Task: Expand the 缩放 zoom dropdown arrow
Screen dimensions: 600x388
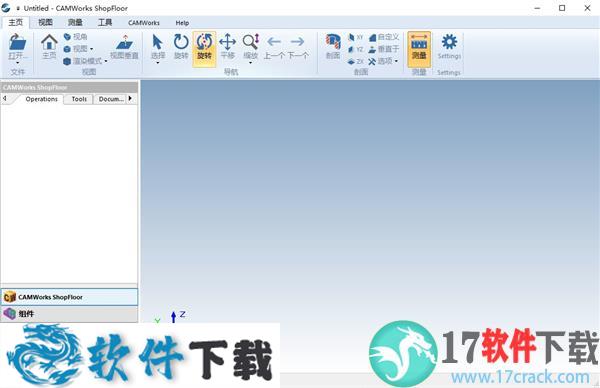Action: pos(251,63)
